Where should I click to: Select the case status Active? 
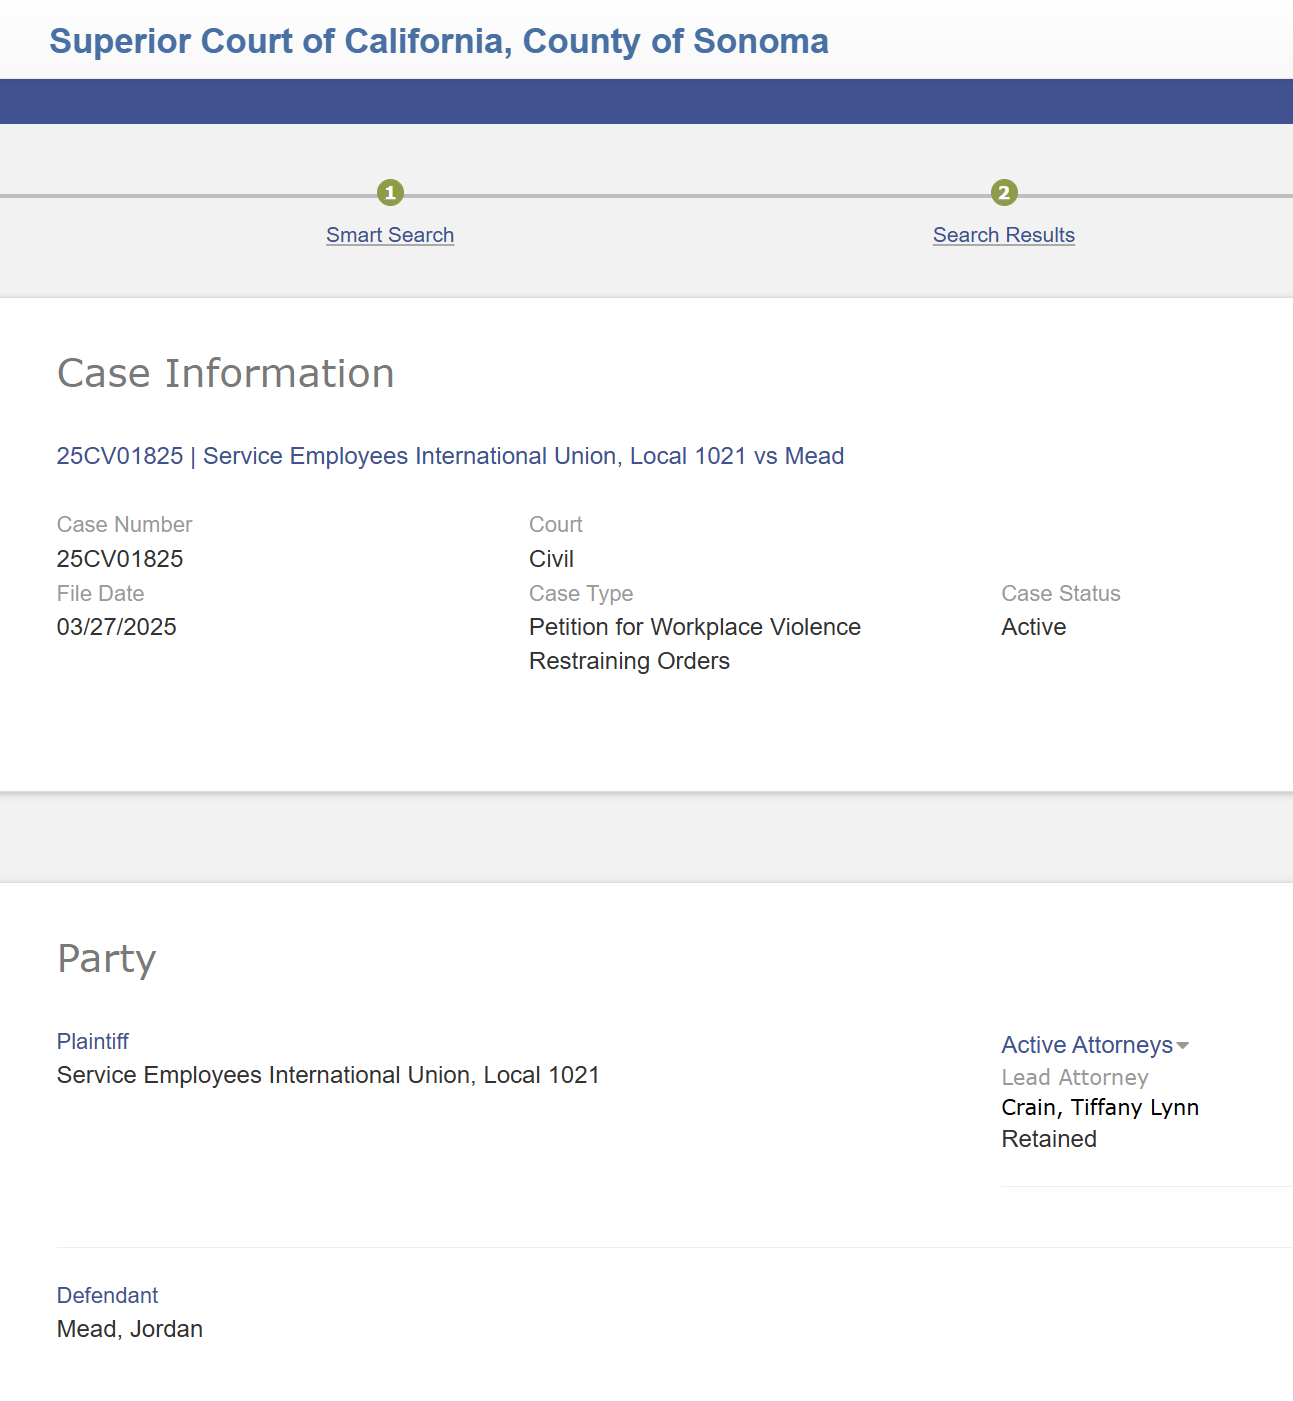(x=1034, y=627)
